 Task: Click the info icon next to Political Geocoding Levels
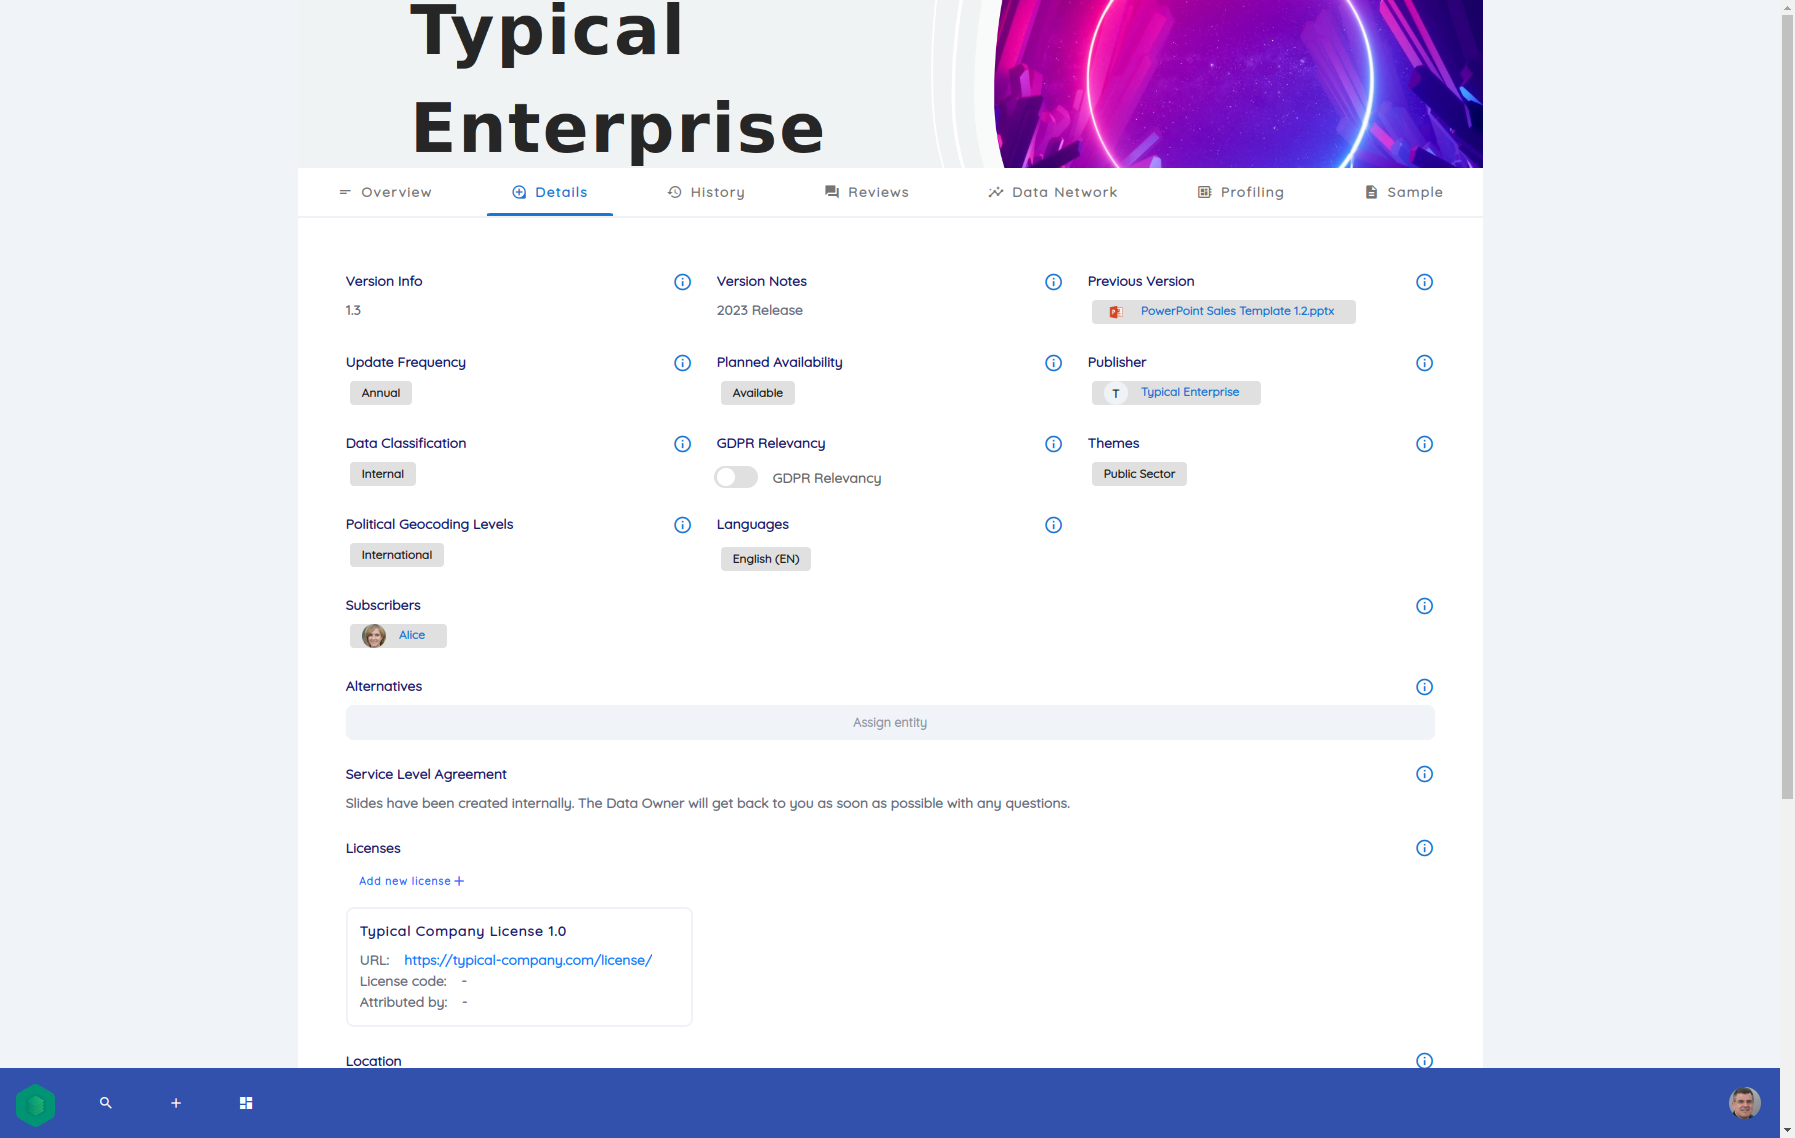[682, 525]
